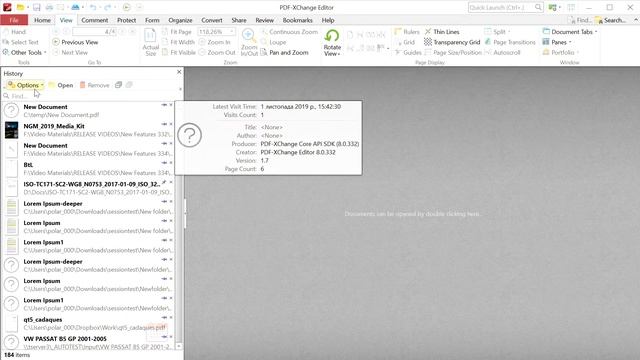
Task: Select Fit Width zoom option
Action: coord(178,42)
